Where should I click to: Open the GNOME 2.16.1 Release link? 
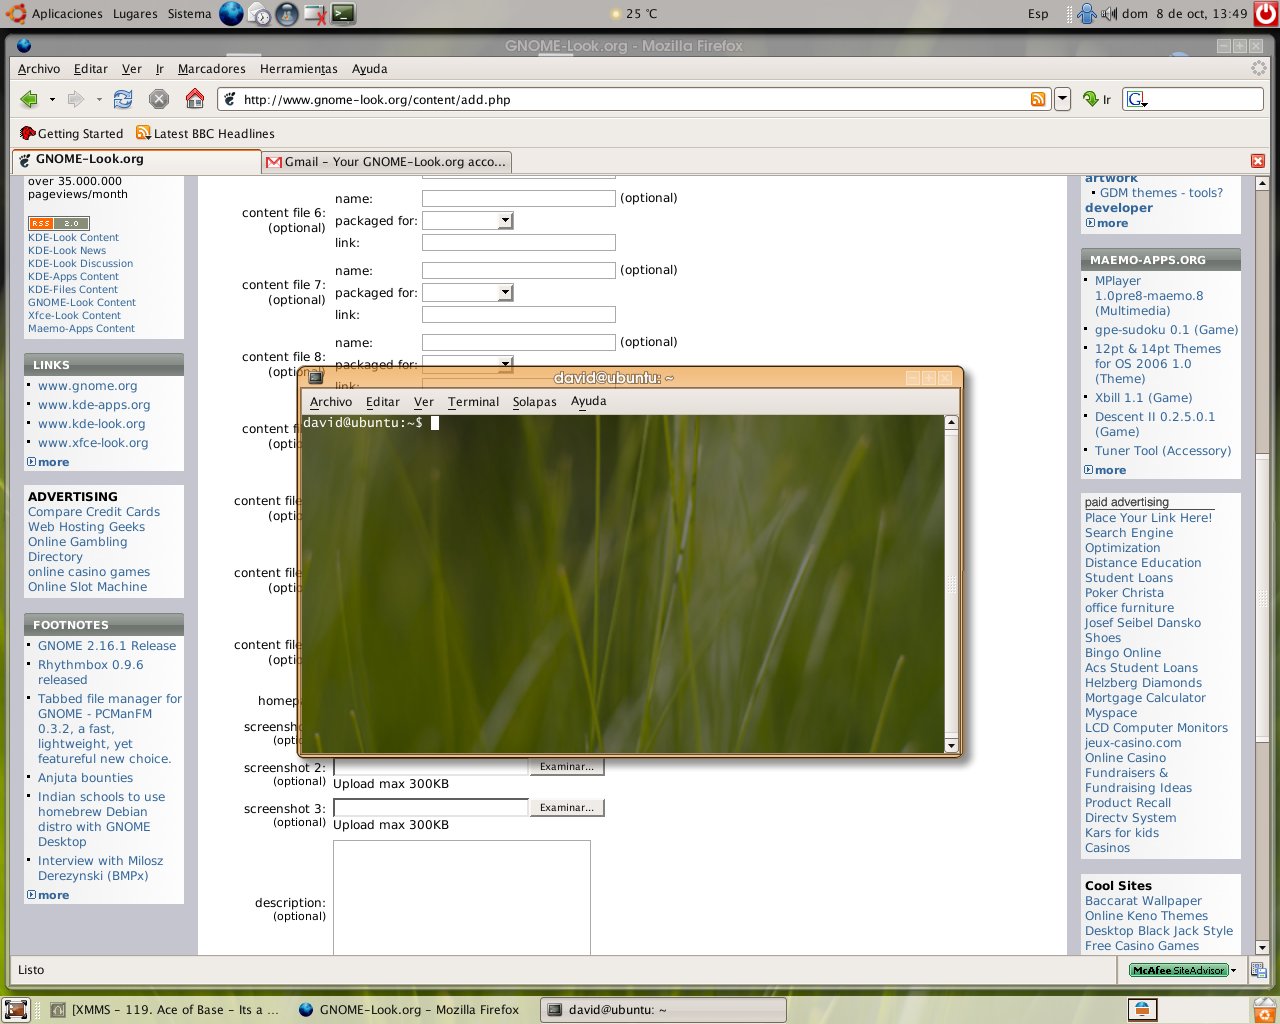(107, 646)
